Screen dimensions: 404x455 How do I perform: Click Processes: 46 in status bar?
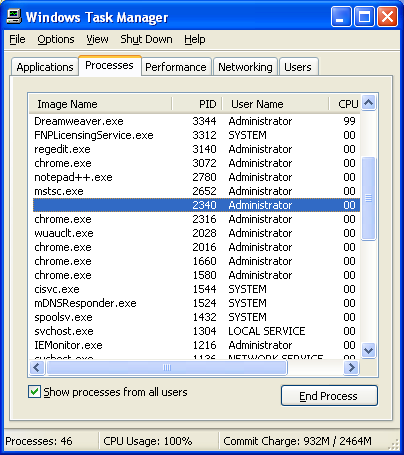[39, 441]
